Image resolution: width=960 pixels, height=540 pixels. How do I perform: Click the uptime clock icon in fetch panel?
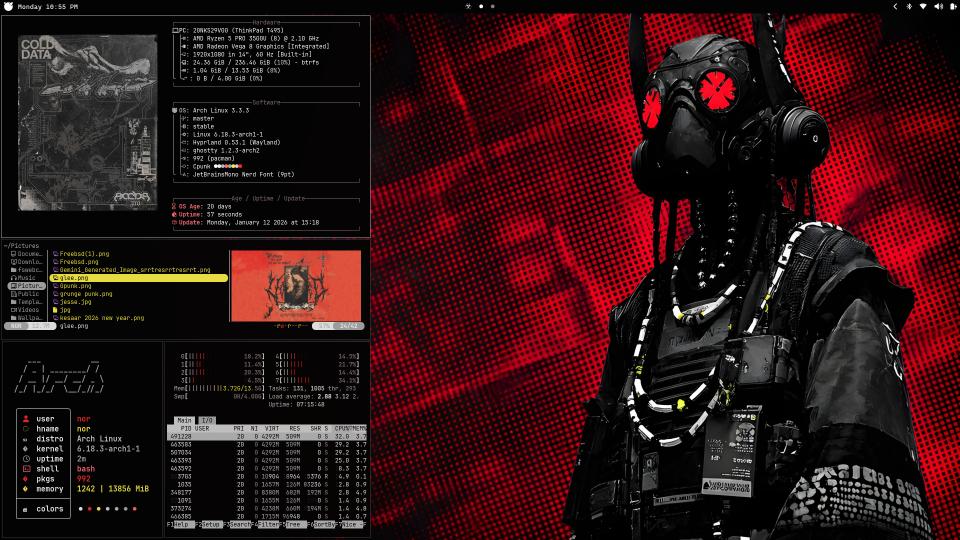pyautogui.click(x=25, y=458)
